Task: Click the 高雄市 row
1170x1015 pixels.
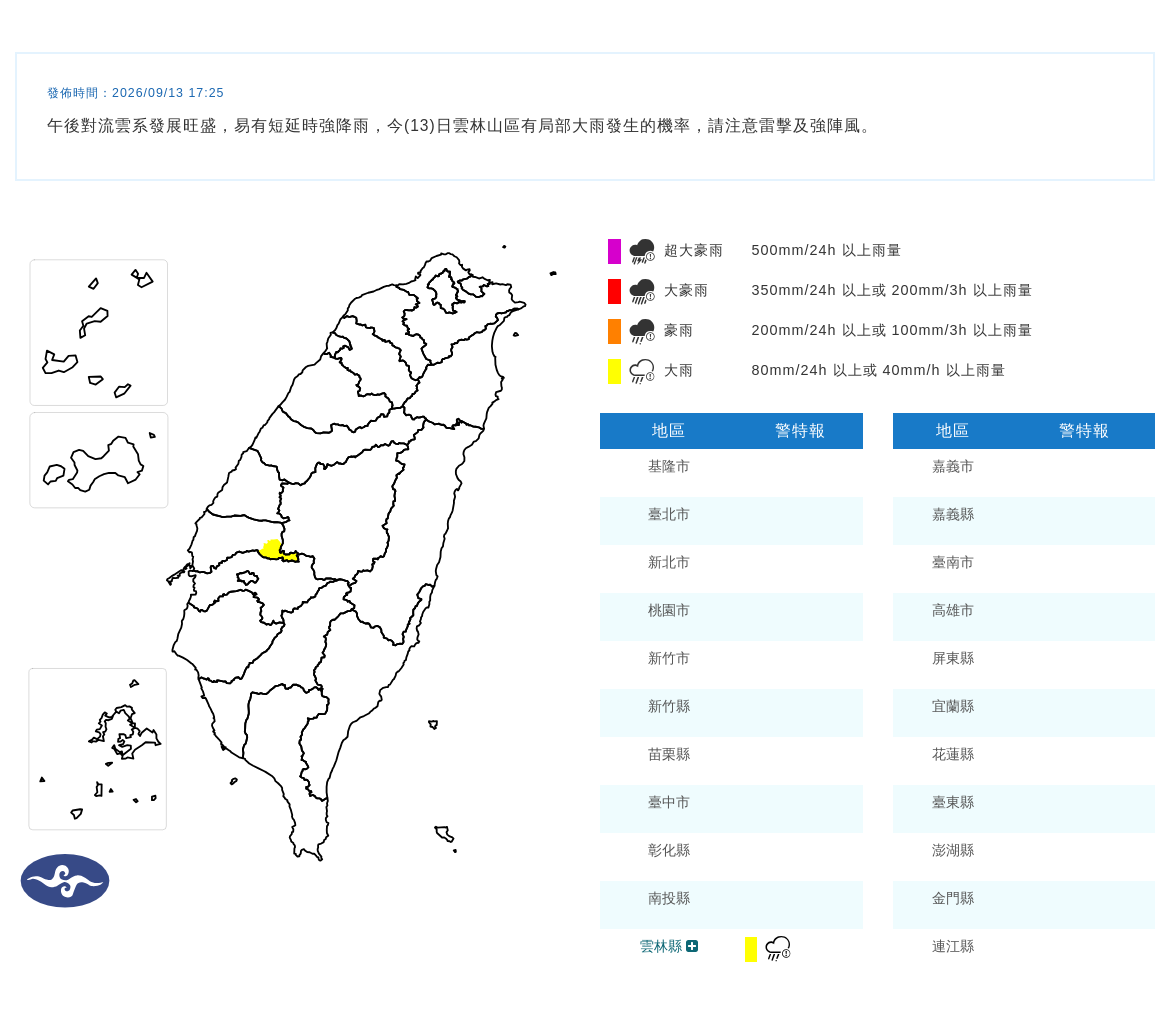Action: click(x=1024, y=617)
